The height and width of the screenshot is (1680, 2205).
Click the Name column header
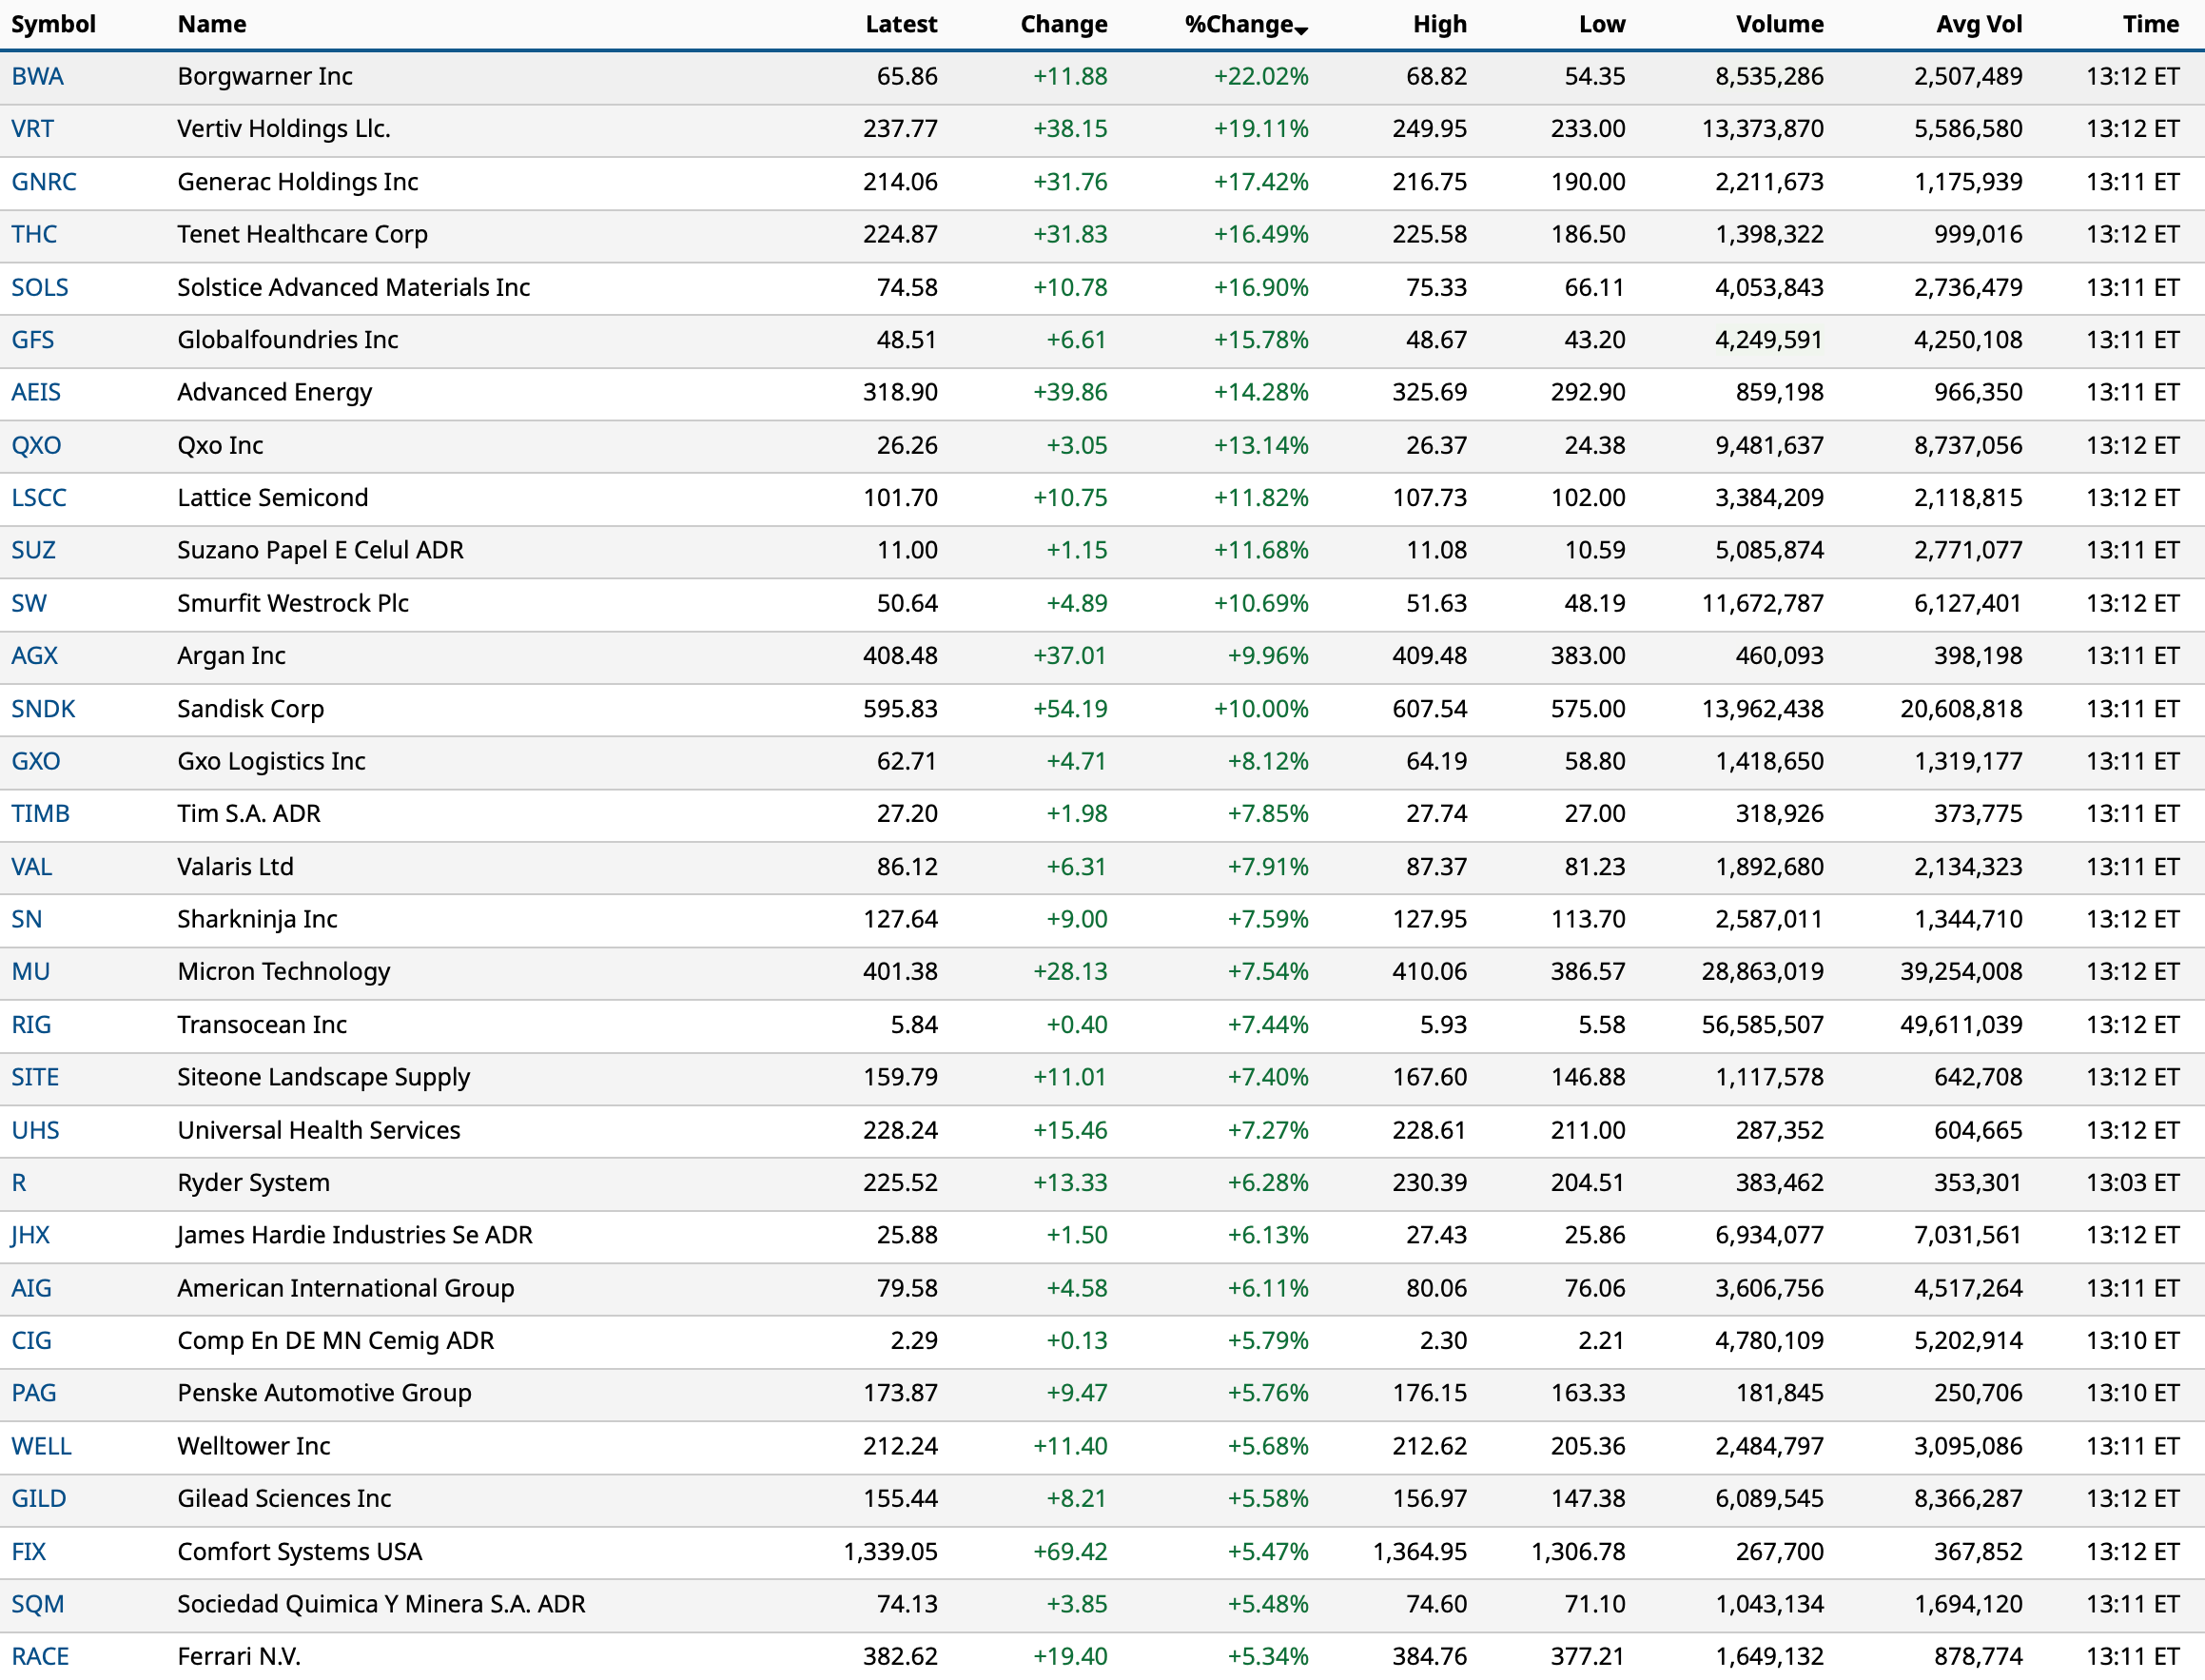(211, 24)
